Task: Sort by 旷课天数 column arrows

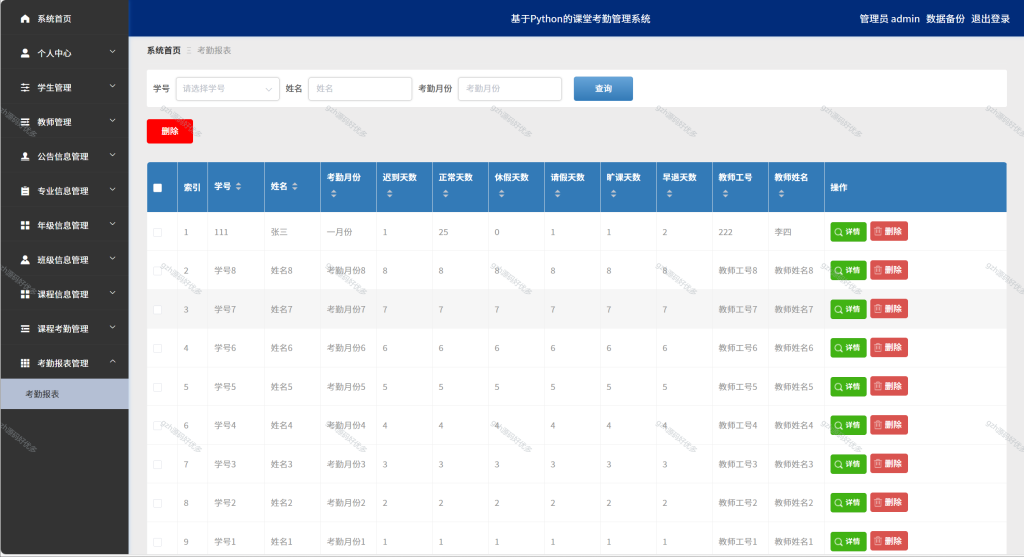Action: [x=613, y=194]
